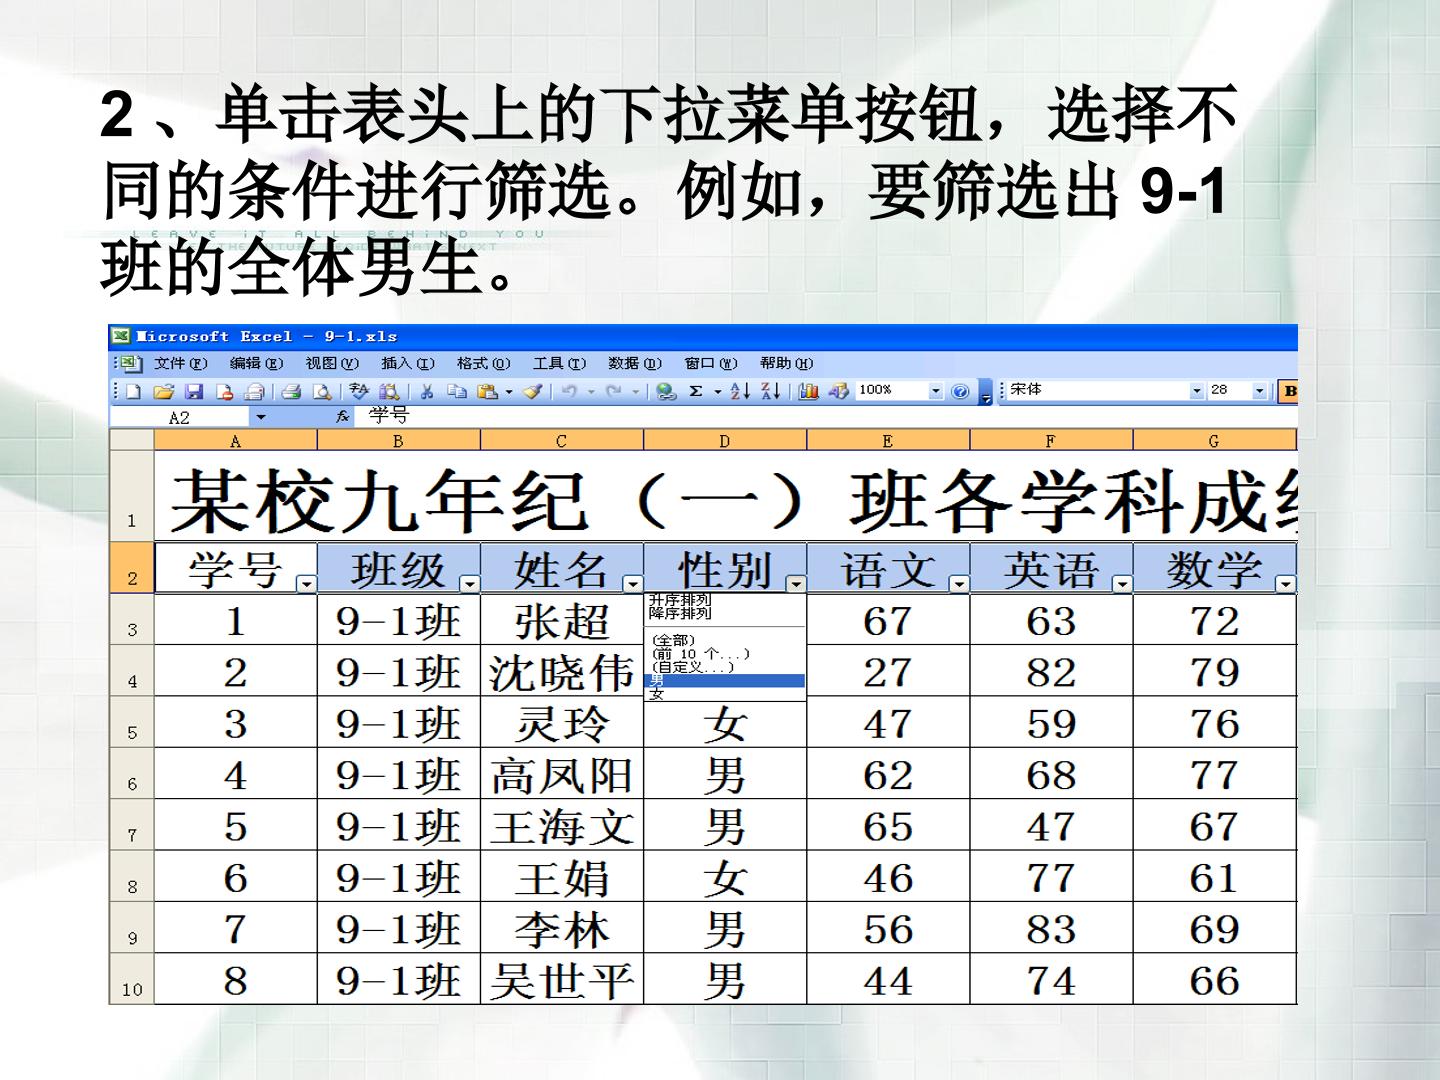Open the 帮助 menu
The width and height of the screenshot is (1440, 1080).
786,363
